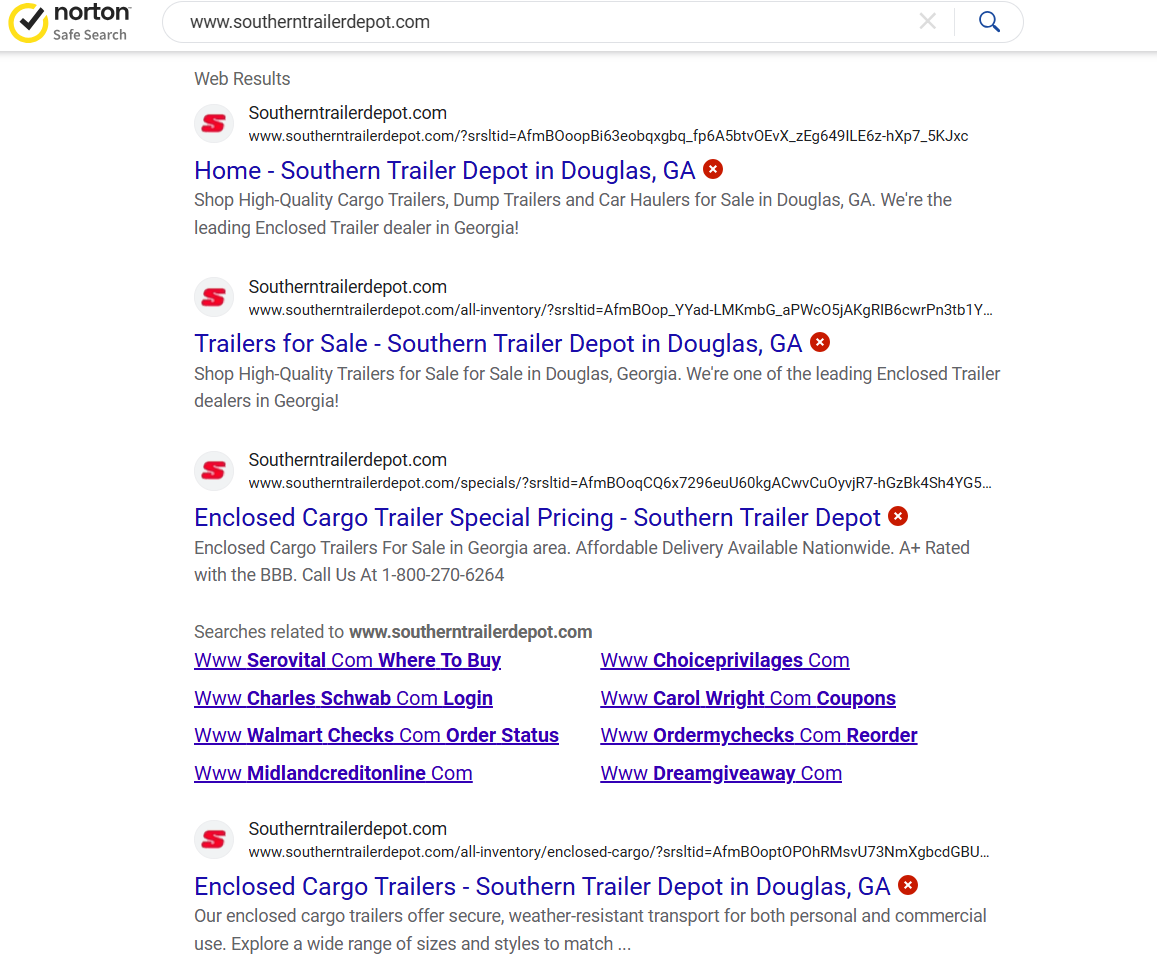The height and width of the screenshot is (972, 1157).
Task: Open Home - Southern Trailer Depot link
Action: click(445, 171)
